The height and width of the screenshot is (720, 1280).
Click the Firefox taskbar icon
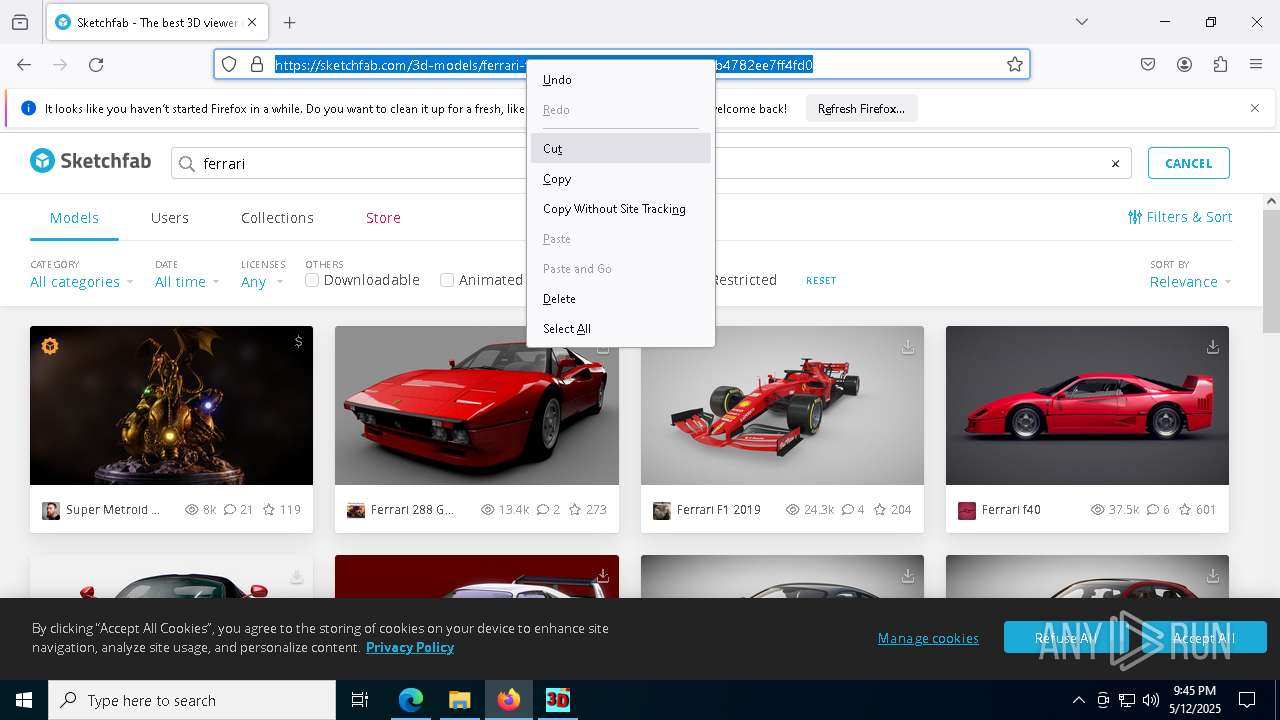[508, 700]
